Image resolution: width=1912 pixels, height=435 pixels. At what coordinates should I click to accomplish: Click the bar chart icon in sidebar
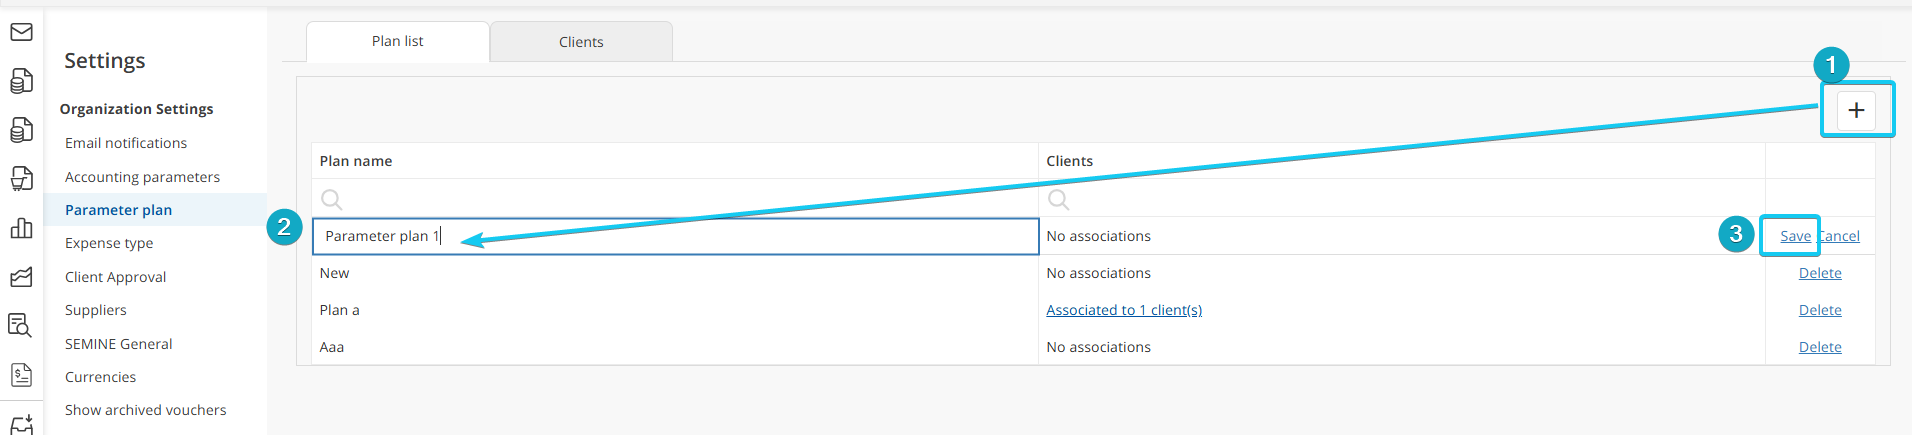(x=21, y=228)
